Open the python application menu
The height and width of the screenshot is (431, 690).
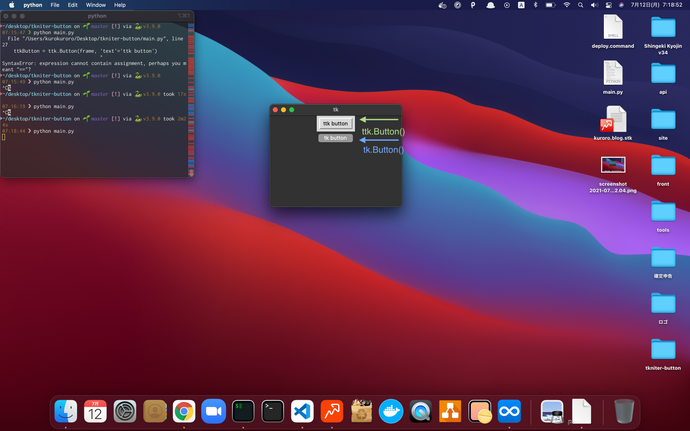(33, 5)
